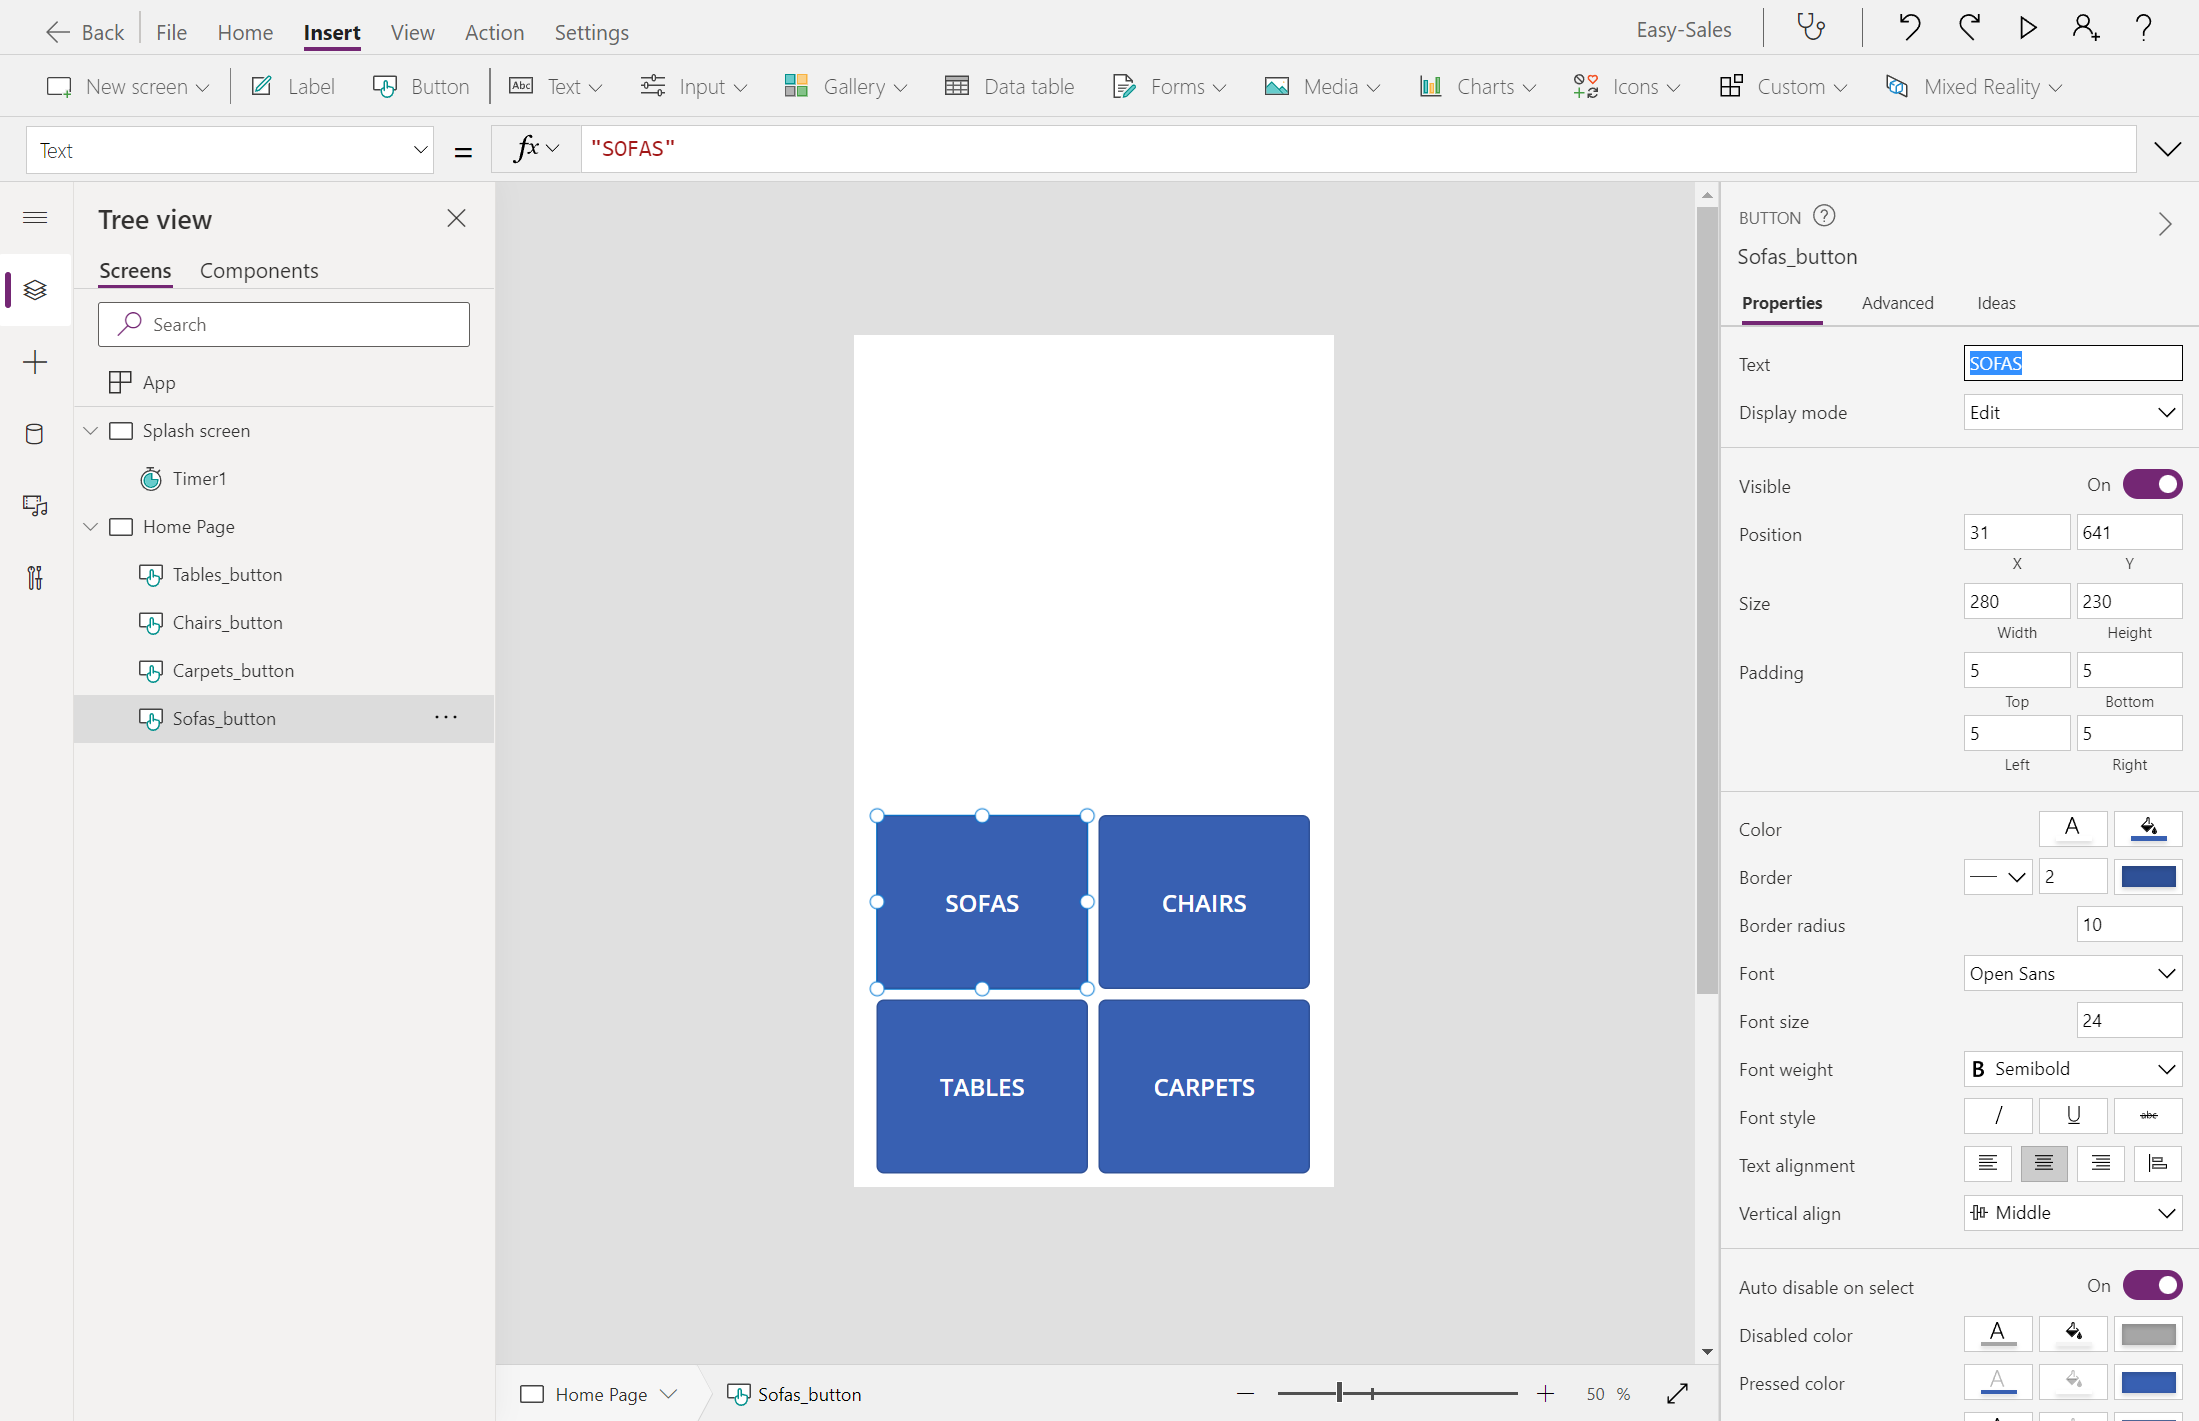Open the Settings menu
The height and width of the screenshot is (1421, 2199).
591,32
